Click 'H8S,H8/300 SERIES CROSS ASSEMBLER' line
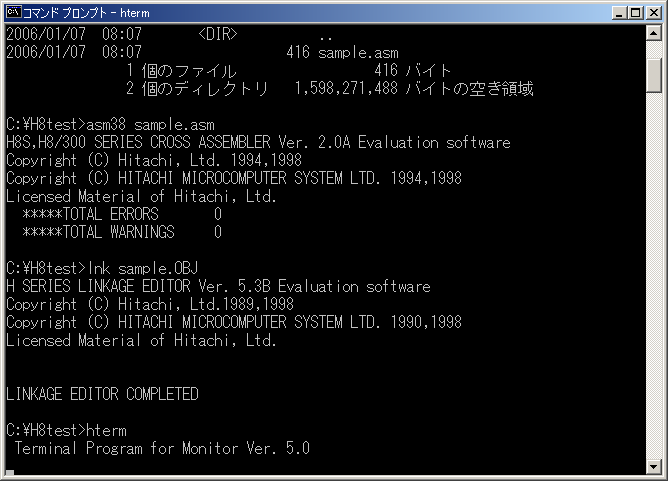This screenshot has height=481, width=668. [258, 142]
